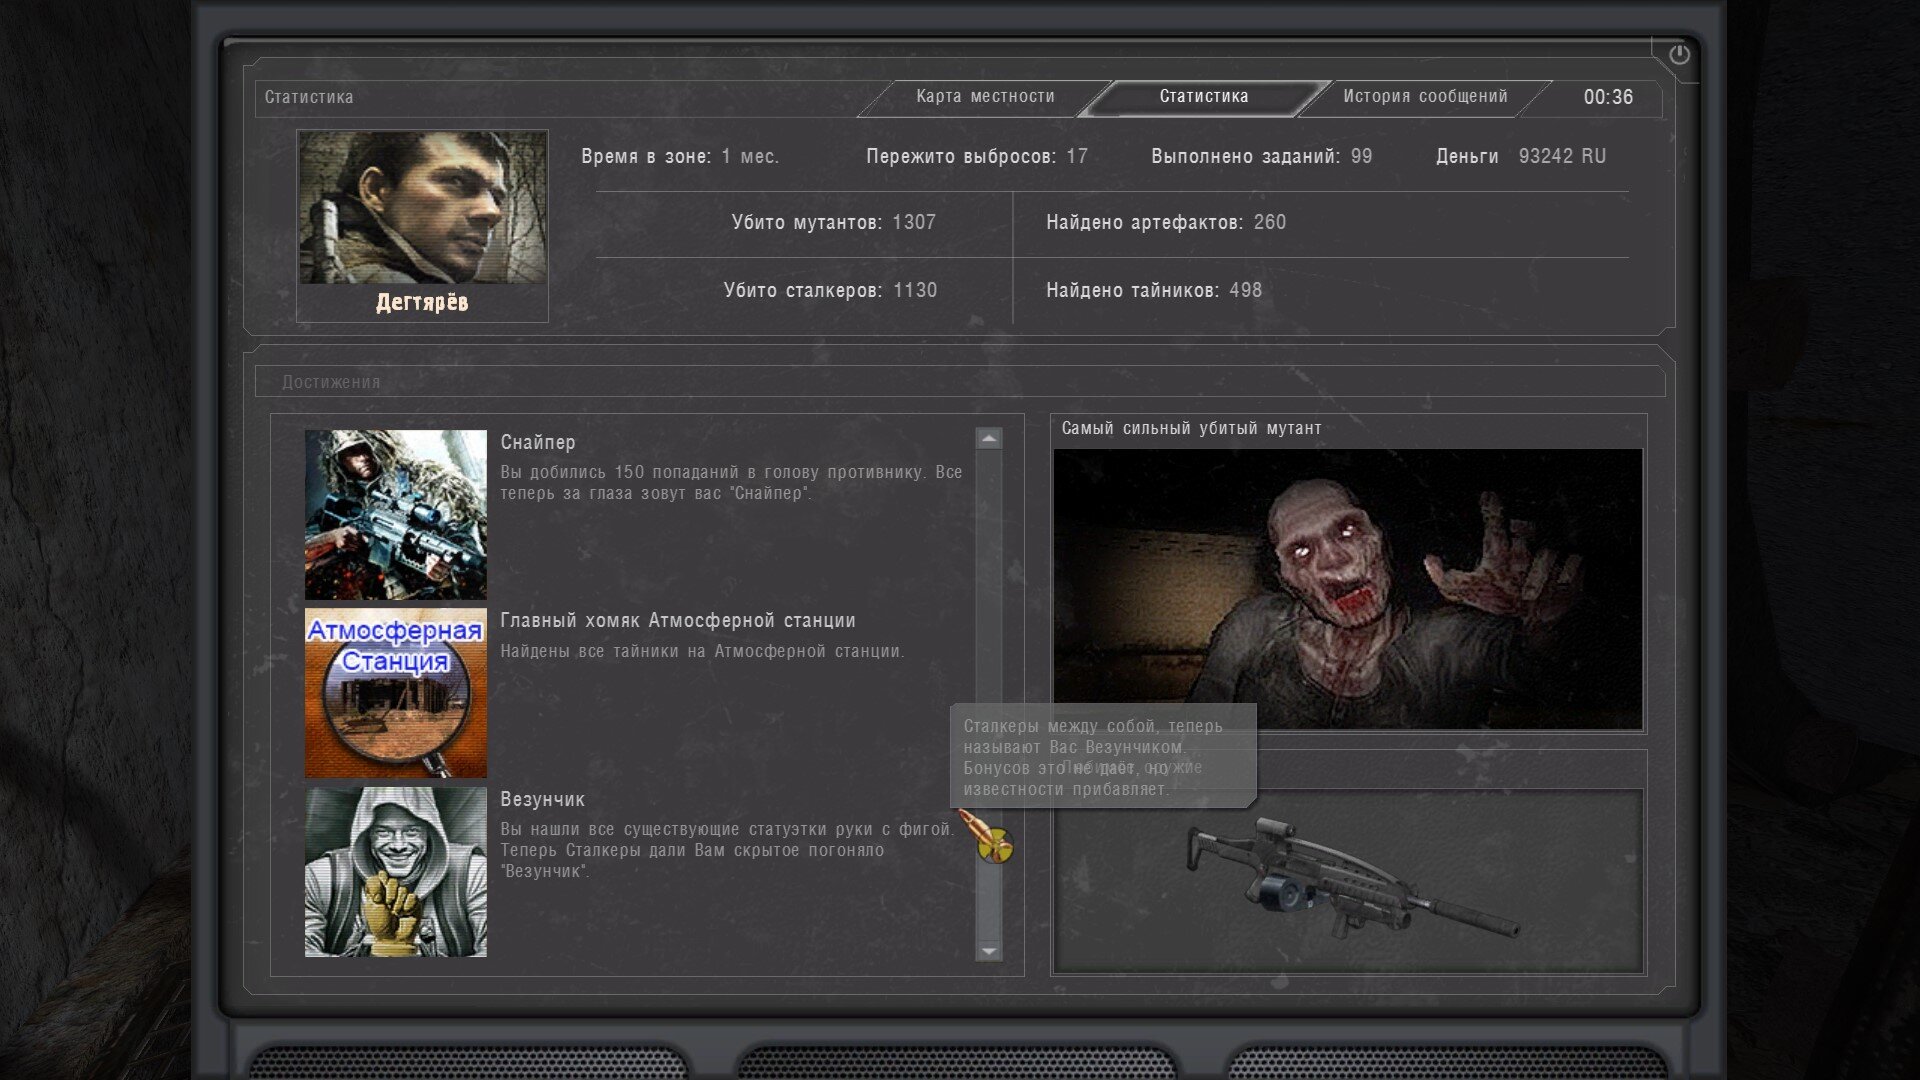Open the История сообщений tab

pos(1425,97)
